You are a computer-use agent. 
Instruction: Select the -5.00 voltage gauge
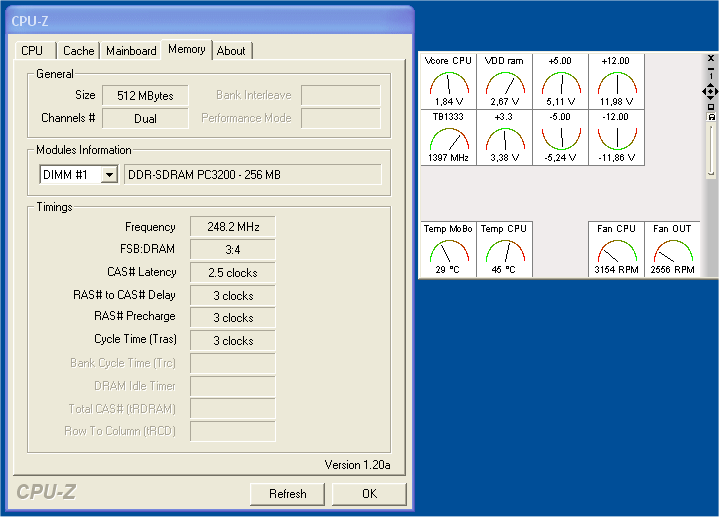(x=560, y=137)
